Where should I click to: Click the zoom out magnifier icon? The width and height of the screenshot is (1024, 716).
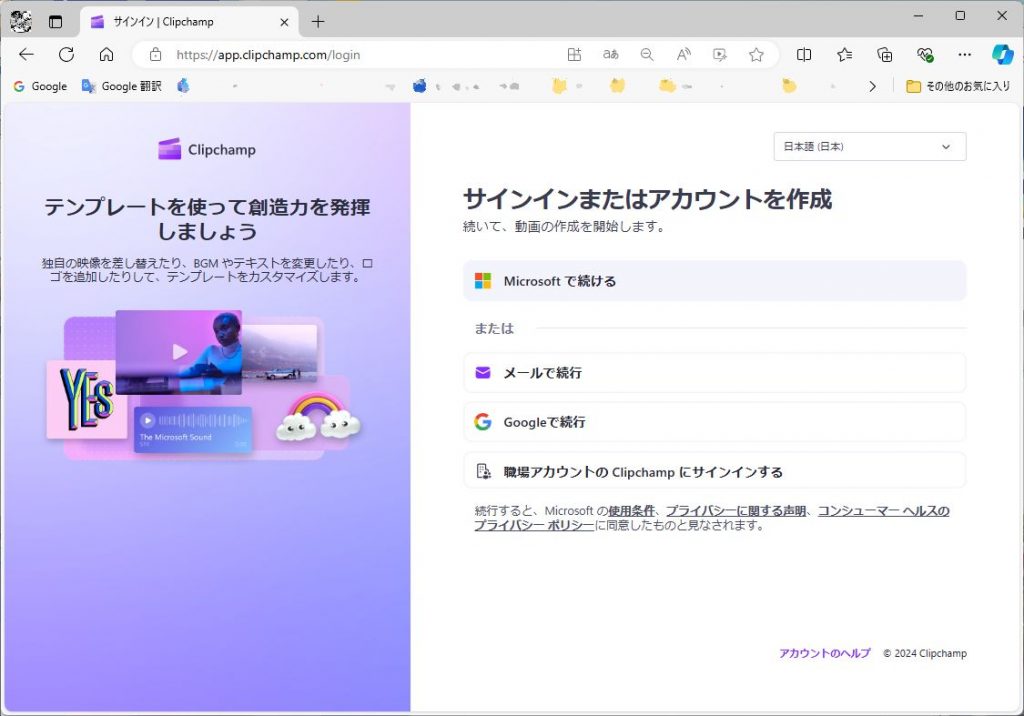[x=647, y=55]
